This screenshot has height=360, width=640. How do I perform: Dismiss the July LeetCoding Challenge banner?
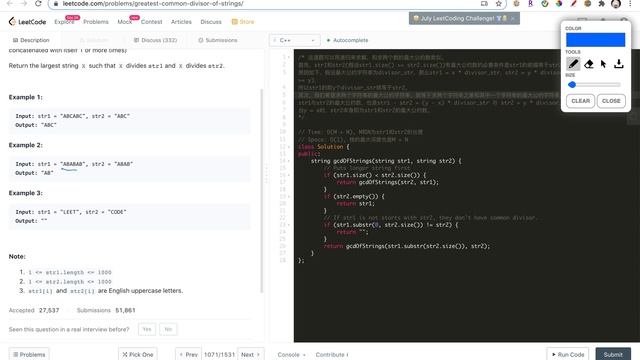513,18
